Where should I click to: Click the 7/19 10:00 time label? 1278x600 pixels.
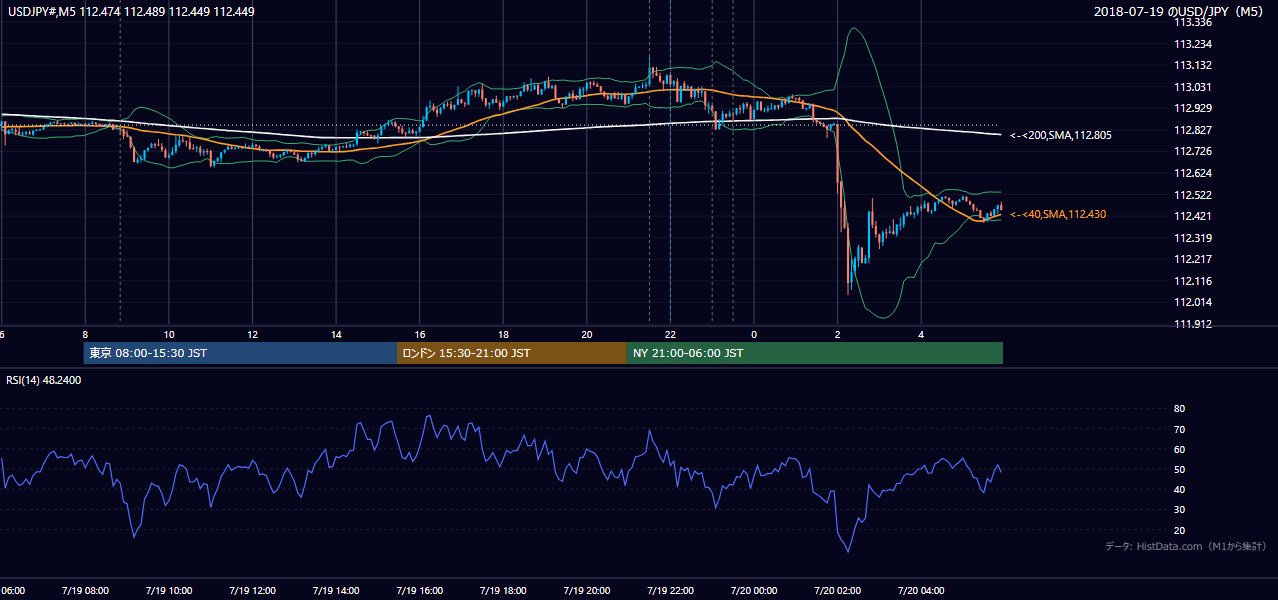click(168, 591)
